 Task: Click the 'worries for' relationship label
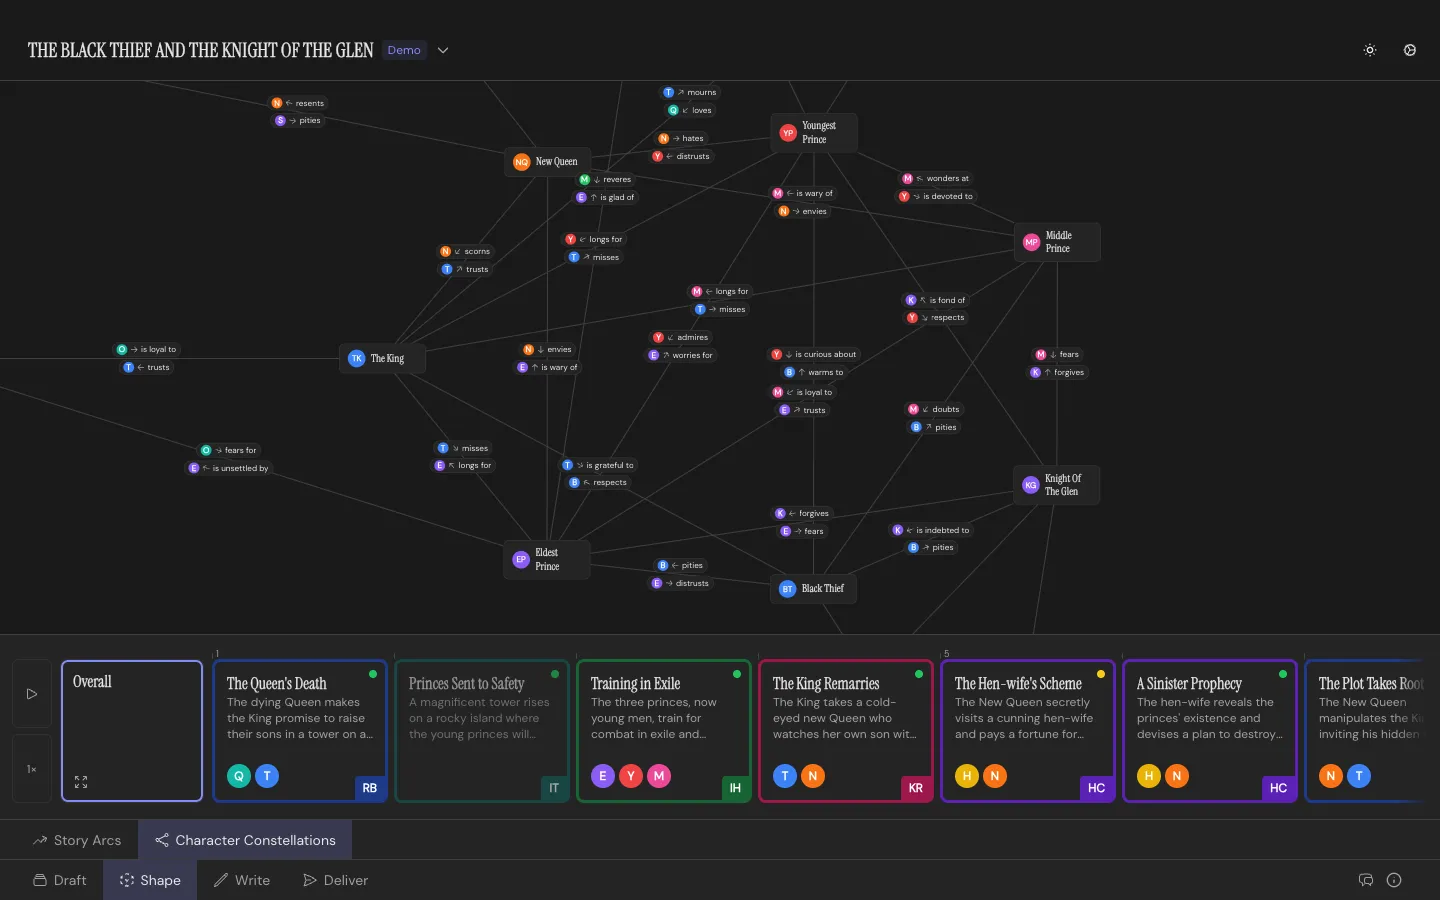[682, 355]
